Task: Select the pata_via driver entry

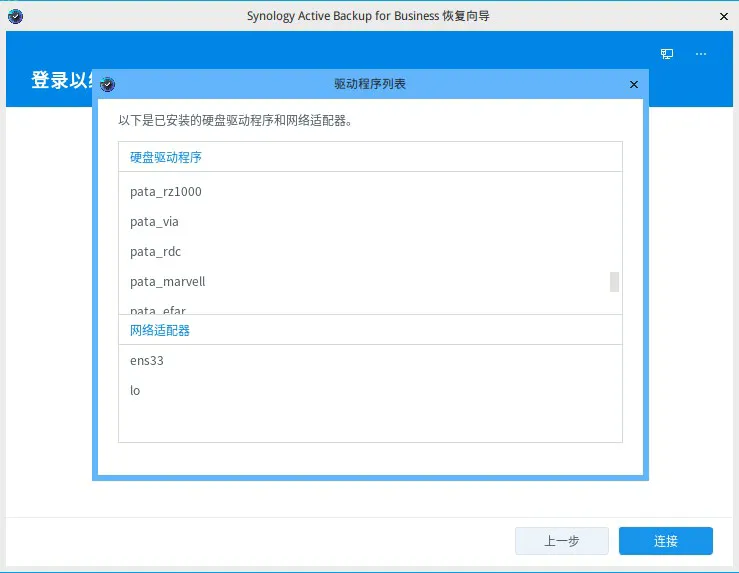Action: pos(370,222)
